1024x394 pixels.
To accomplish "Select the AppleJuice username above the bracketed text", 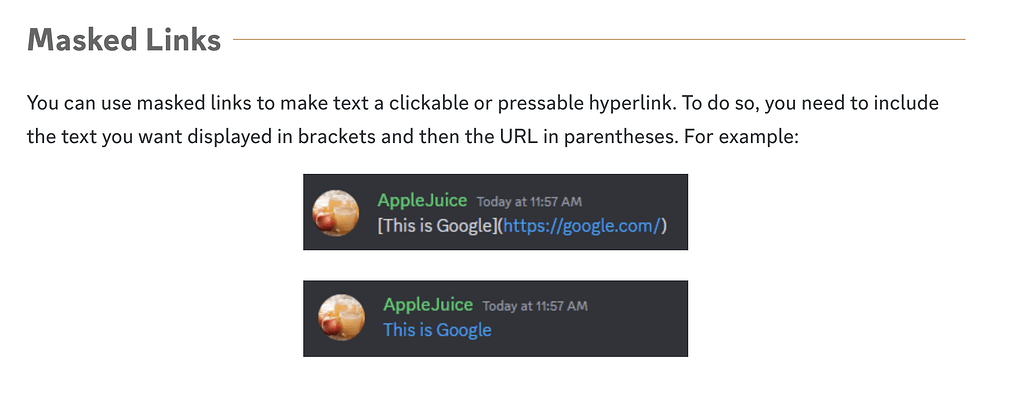I will pyautogui.click(x=423, y=200).
